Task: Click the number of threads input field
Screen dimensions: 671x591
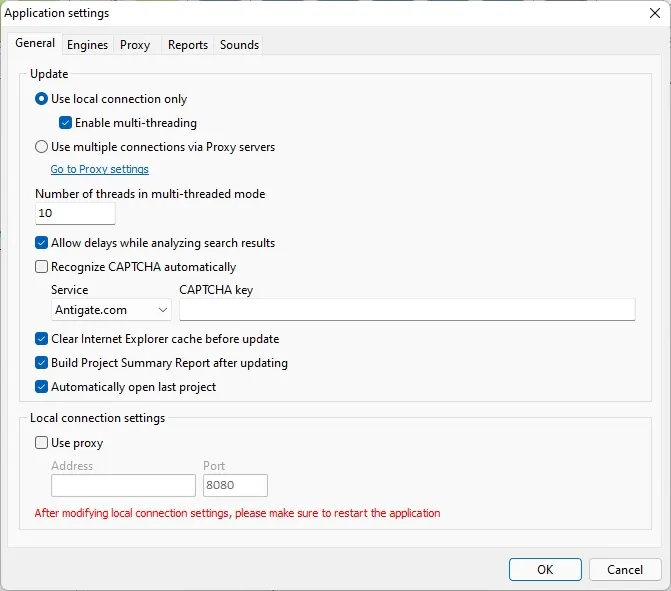Action: click(x=75, y=213)
